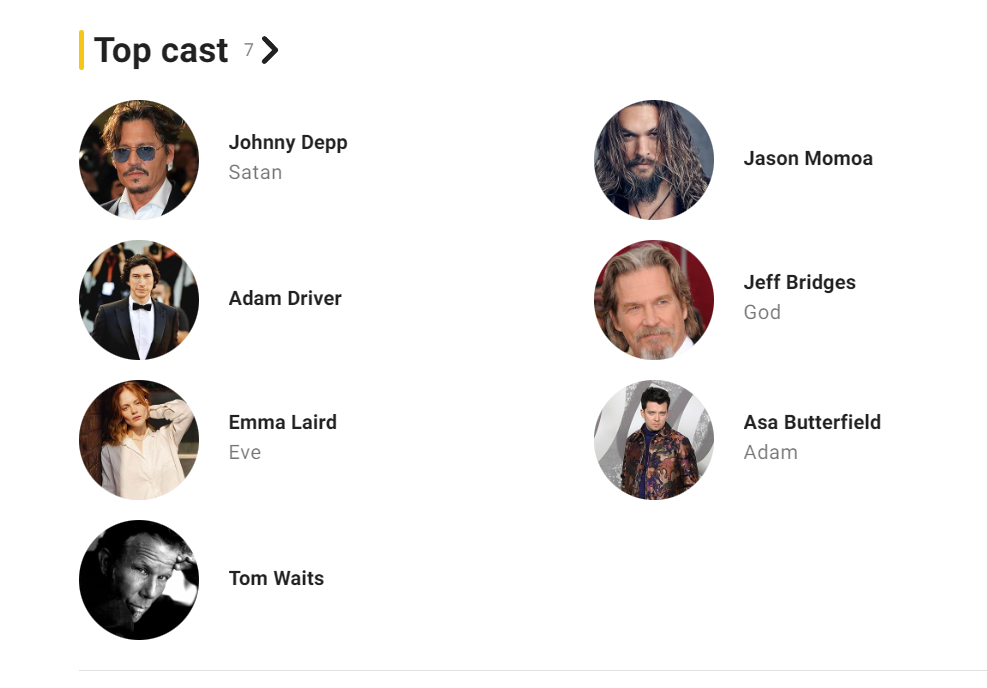Click the Adam character role text
Image resolution: width=987 pixels, height=688 pixels.
[x=770, y=452]
